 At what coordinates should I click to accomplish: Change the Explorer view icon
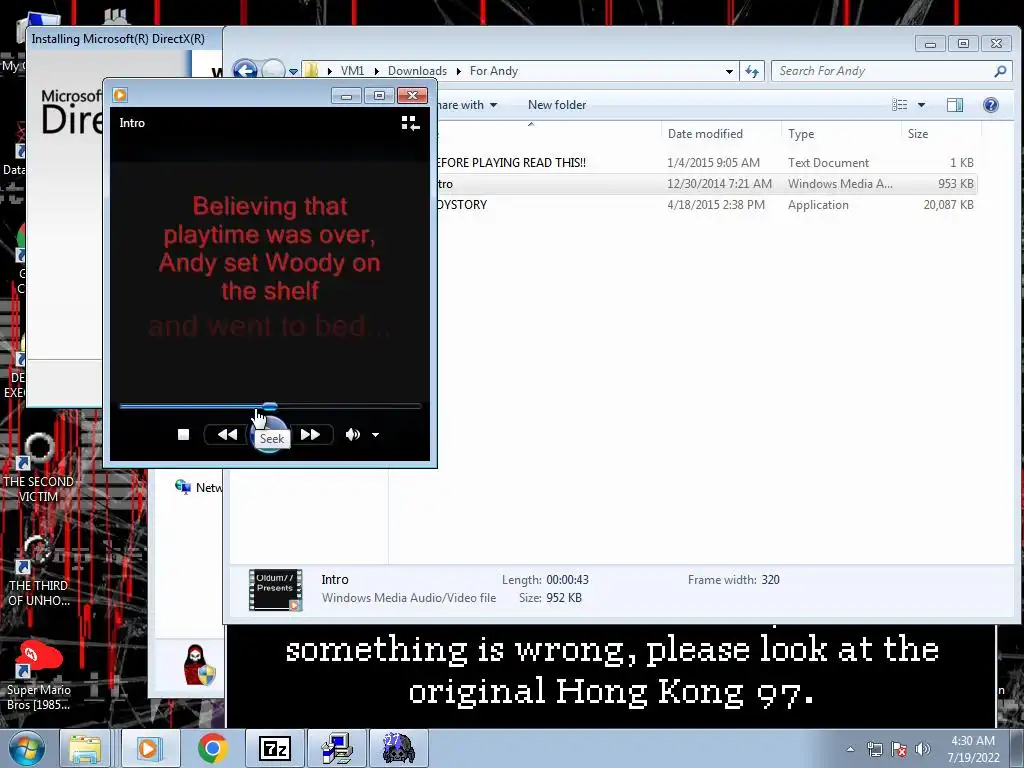pyautogui.click(x=900, y=104)
